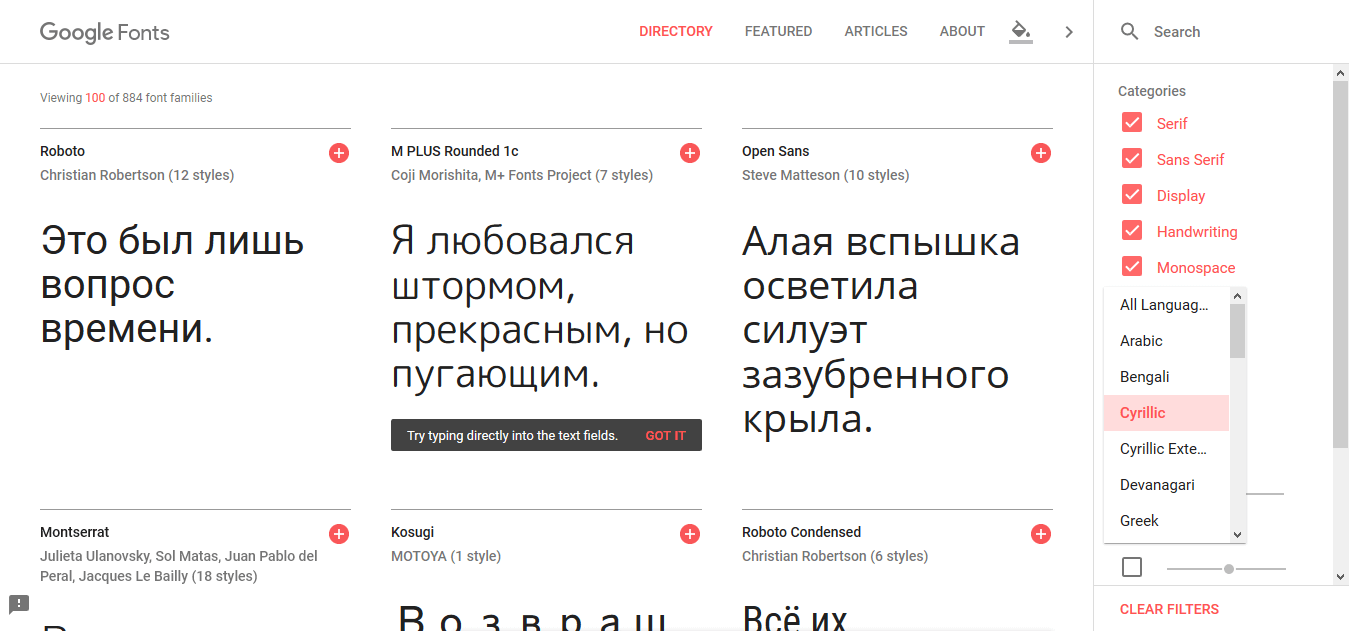Choose Devanagari from the language dropdown
This screenshot has width=1366, height=631.
[1157, 485]
